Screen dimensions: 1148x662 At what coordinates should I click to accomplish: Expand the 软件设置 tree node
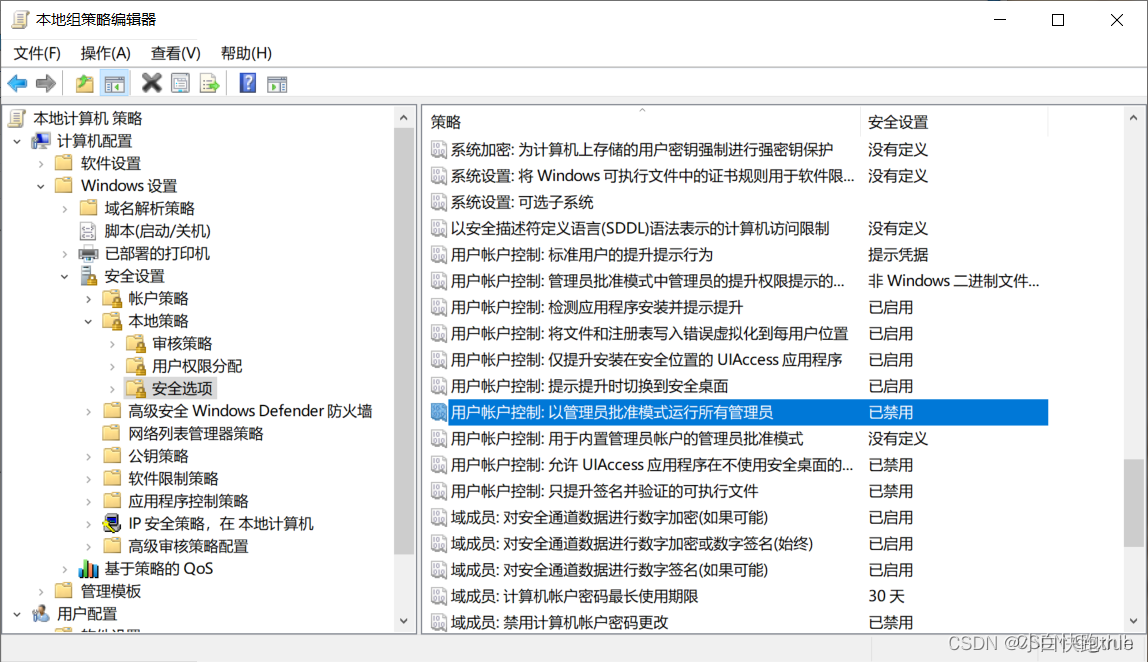(x=40, y=164)
